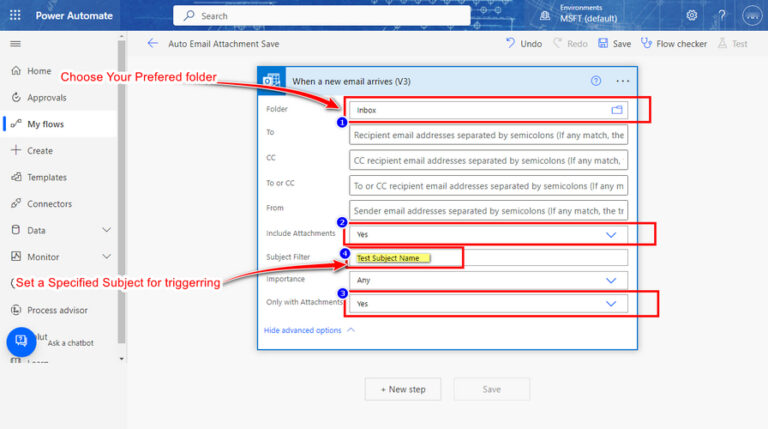The image size is (768, 429).
Task: Go back with the left arrow
Action: point(153,44)
